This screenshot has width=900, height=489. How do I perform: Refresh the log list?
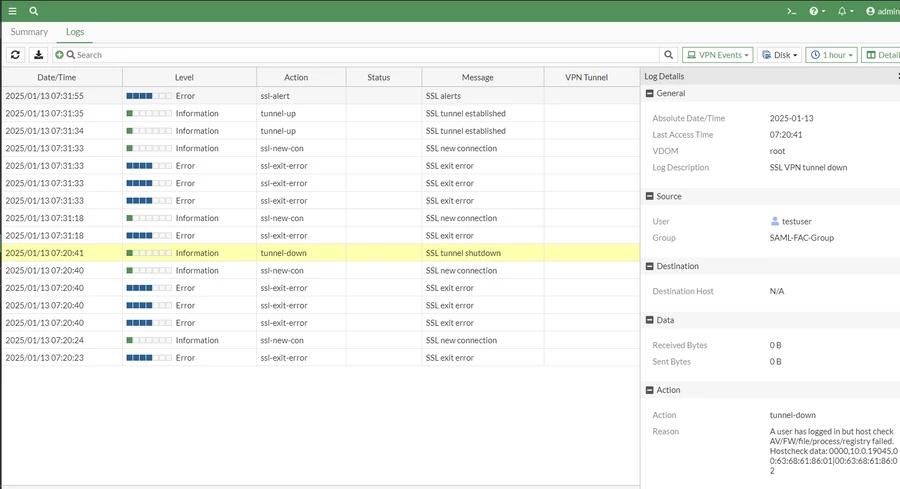[15, 55]
